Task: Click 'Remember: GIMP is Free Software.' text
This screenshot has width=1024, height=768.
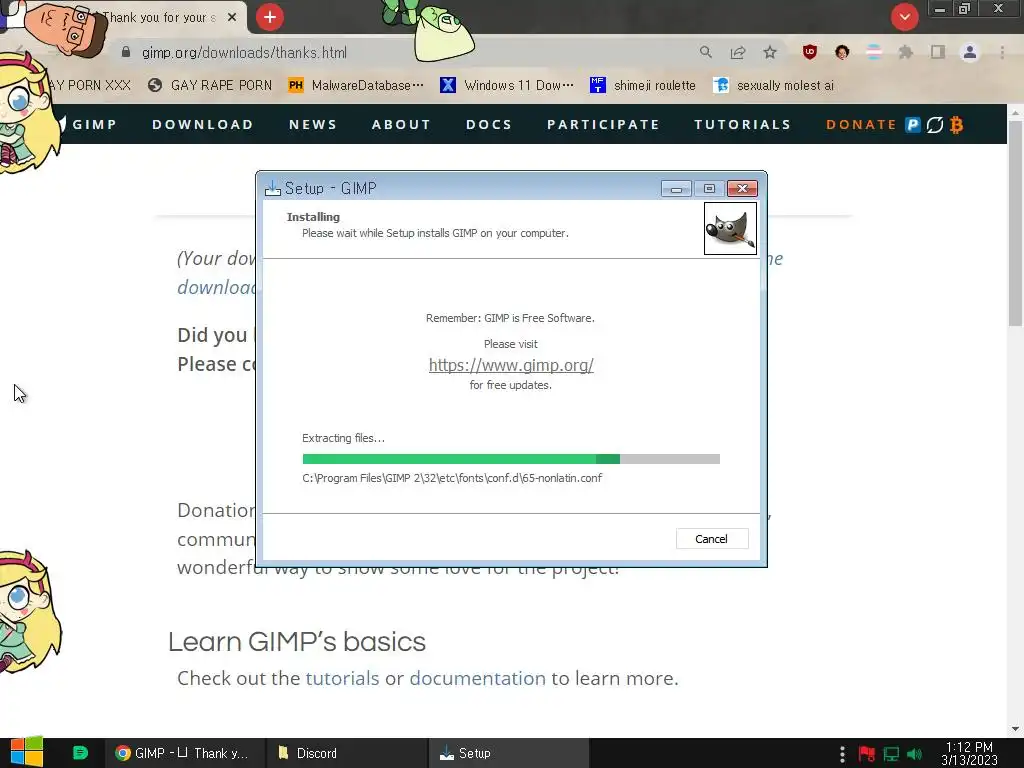Action: click(x=510, y=318)
